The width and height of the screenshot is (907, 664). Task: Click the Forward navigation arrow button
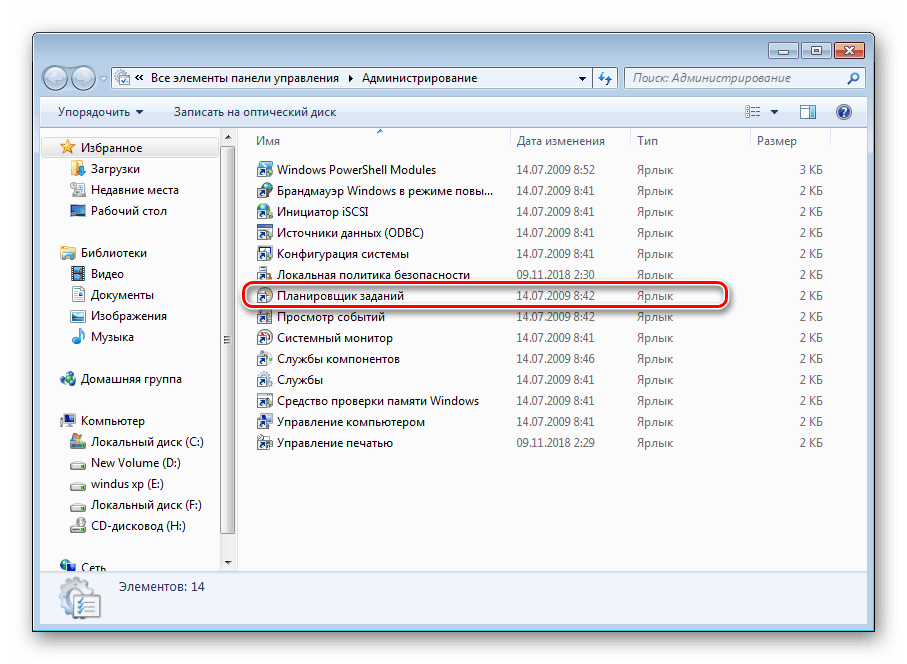83,78
